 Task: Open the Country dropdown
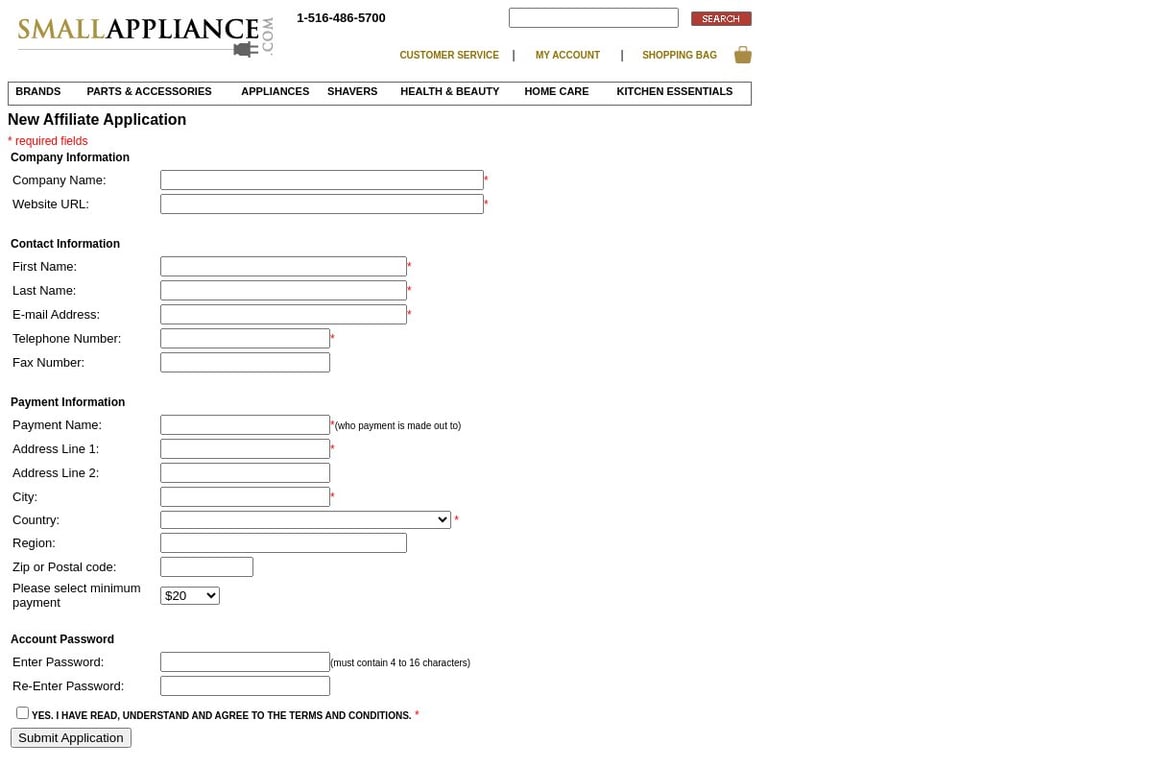click(x=305, y=520)
